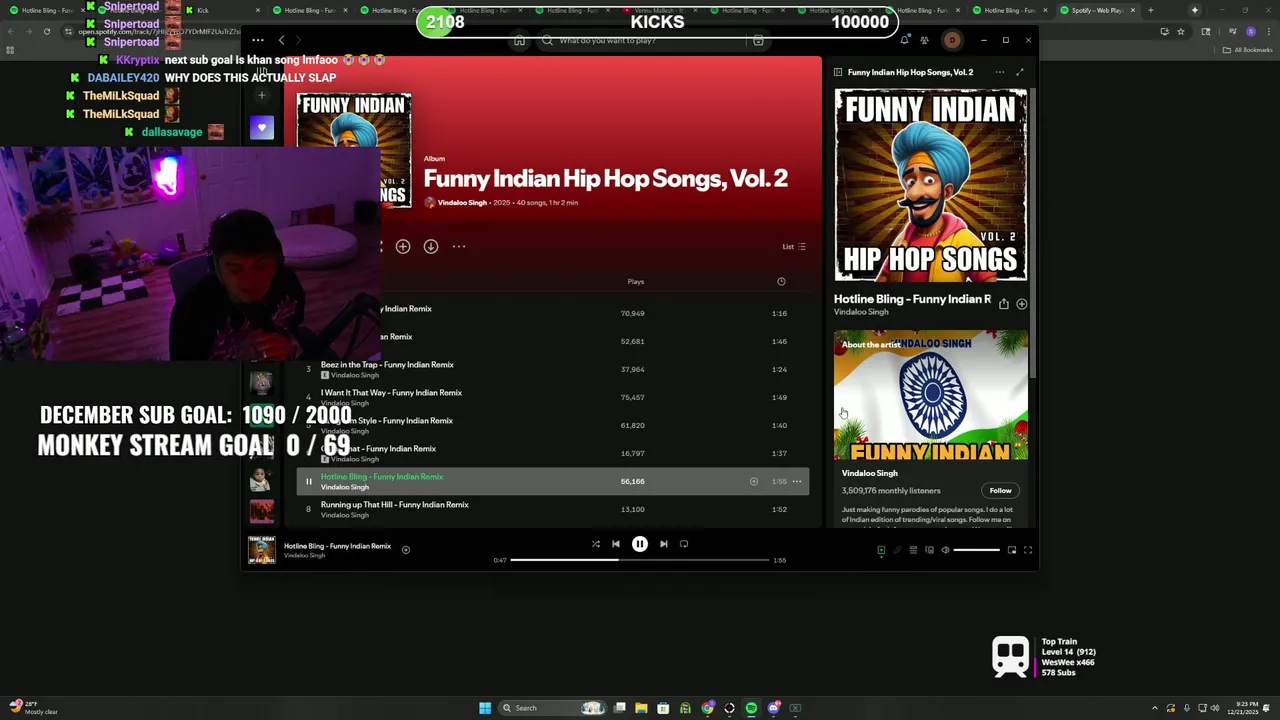1280x720 pixels.
Task: Open Spotify notifications bell
Action: pyautogui.click(x=904, y=41)
